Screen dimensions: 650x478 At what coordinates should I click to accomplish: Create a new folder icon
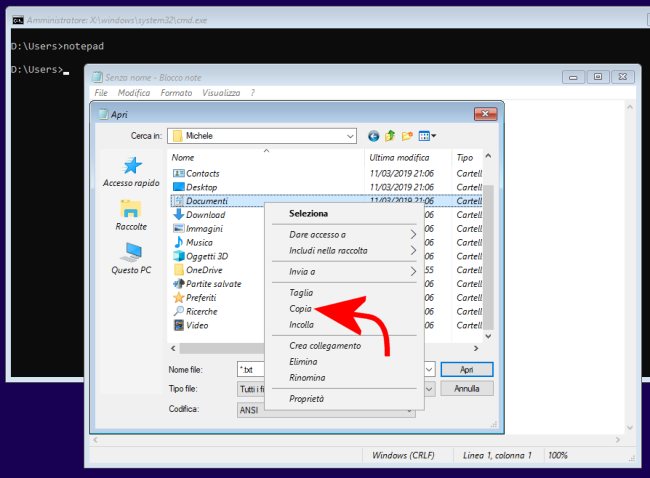tap(408, 136)
